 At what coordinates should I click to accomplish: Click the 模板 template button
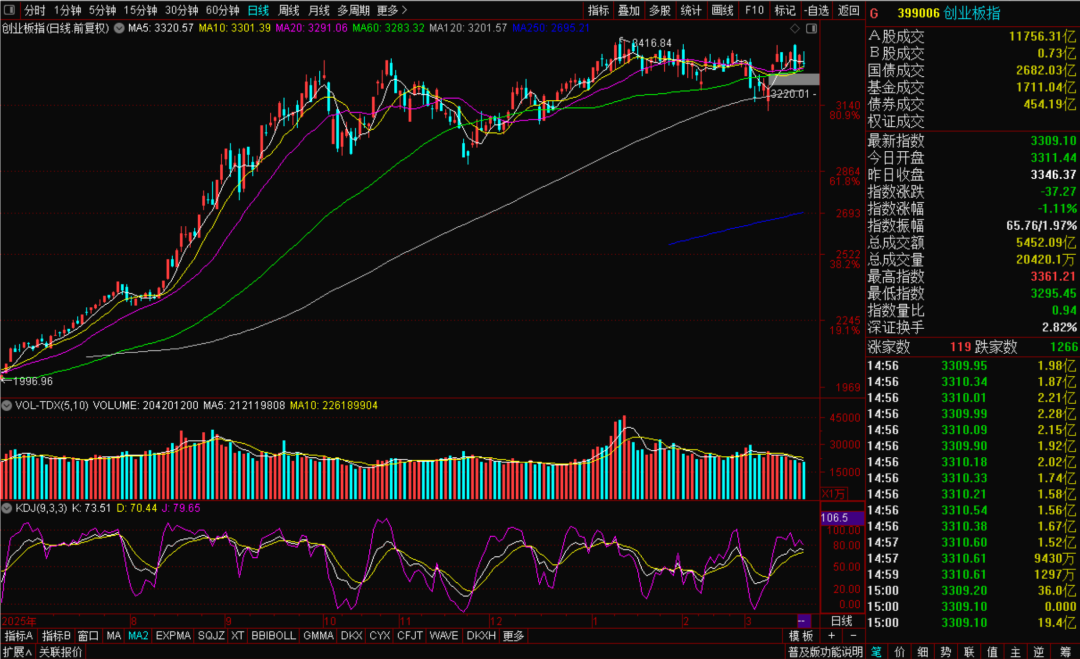pyautogui.click(x=801, y=636)
